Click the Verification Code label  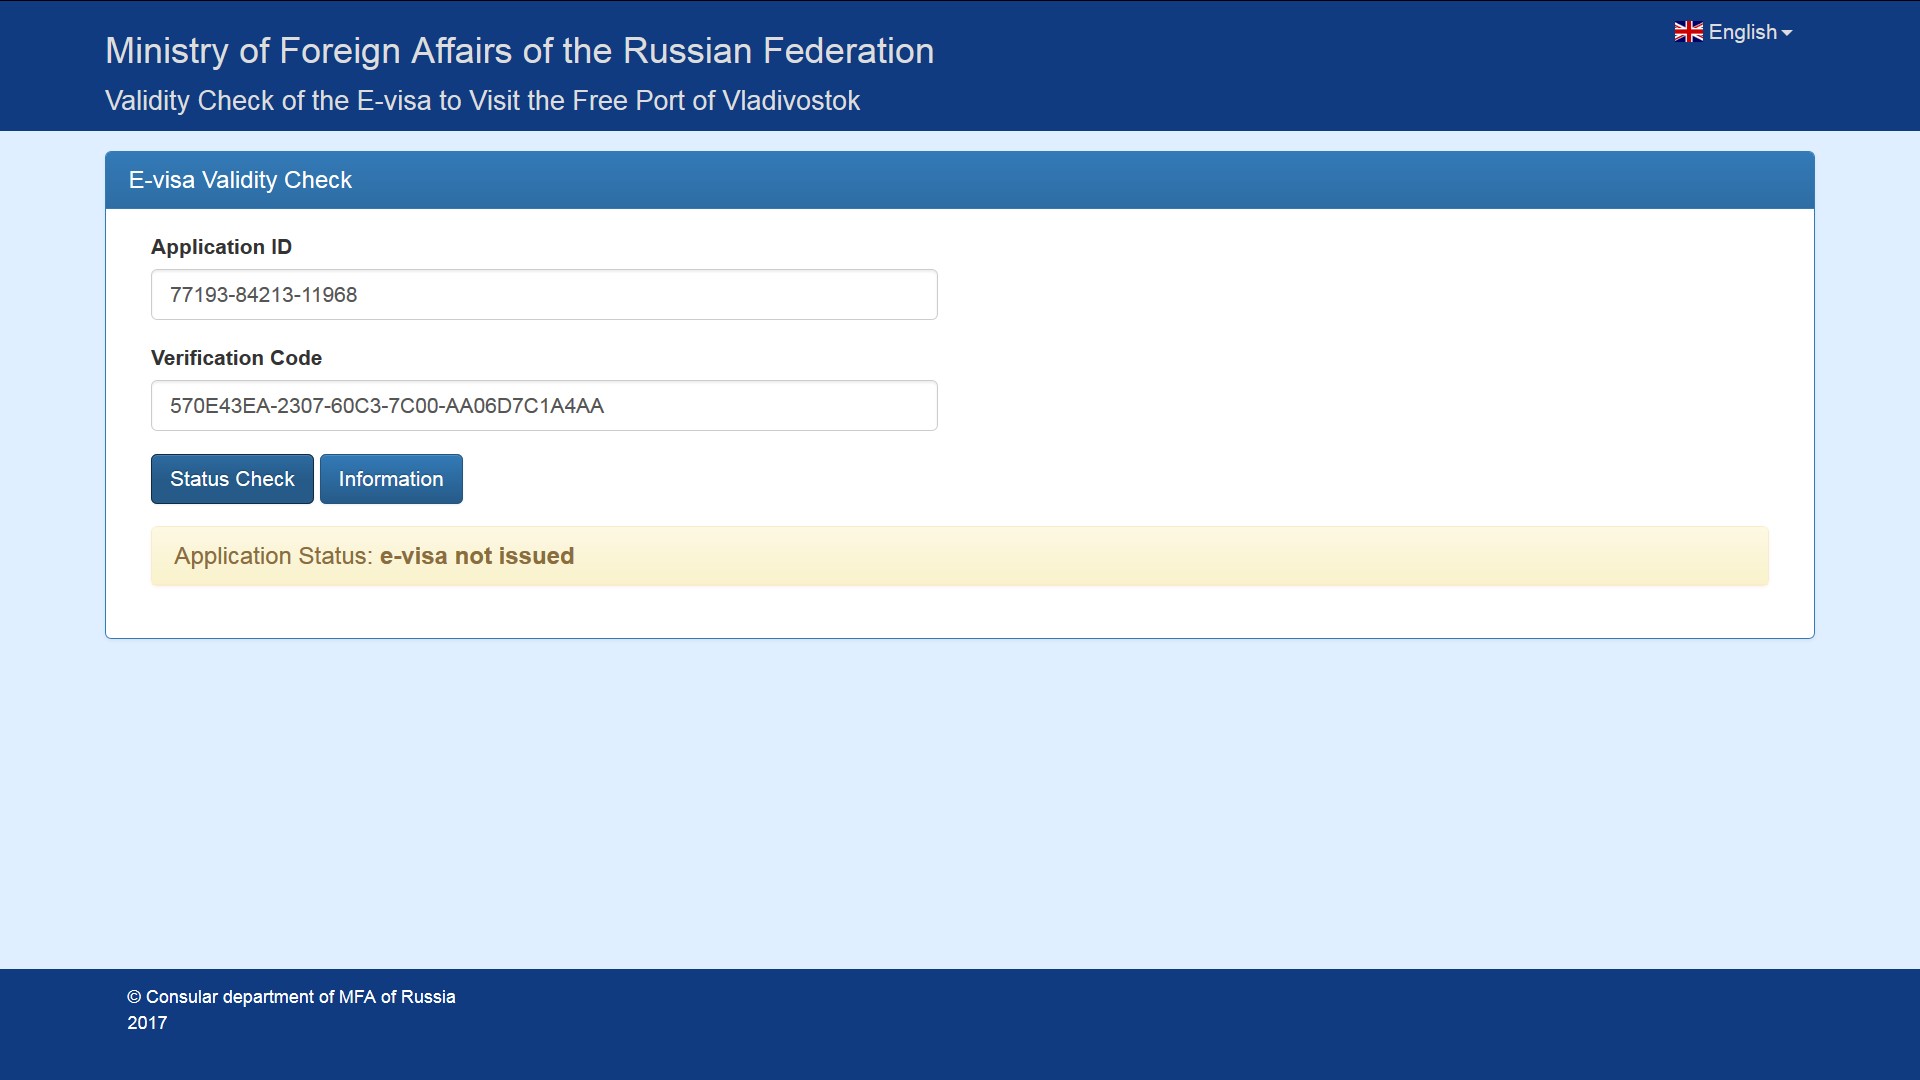click(x=236, y=358)
